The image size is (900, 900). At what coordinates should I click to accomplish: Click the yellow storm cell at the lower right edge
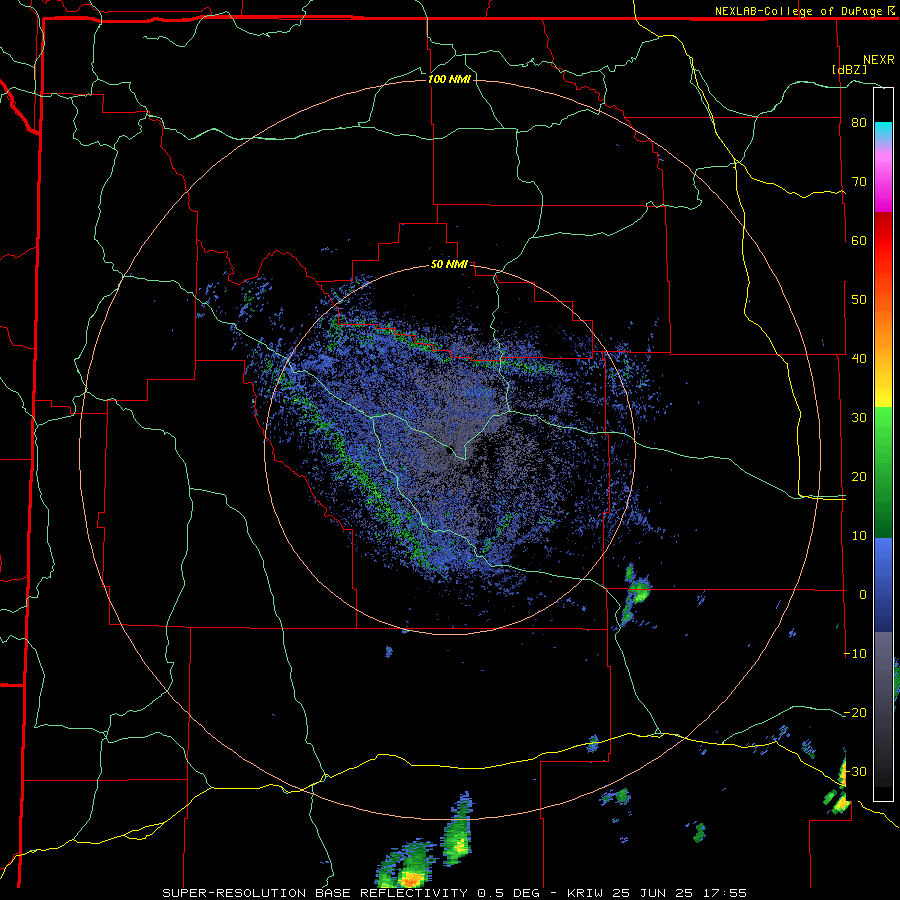coord(841,802)
